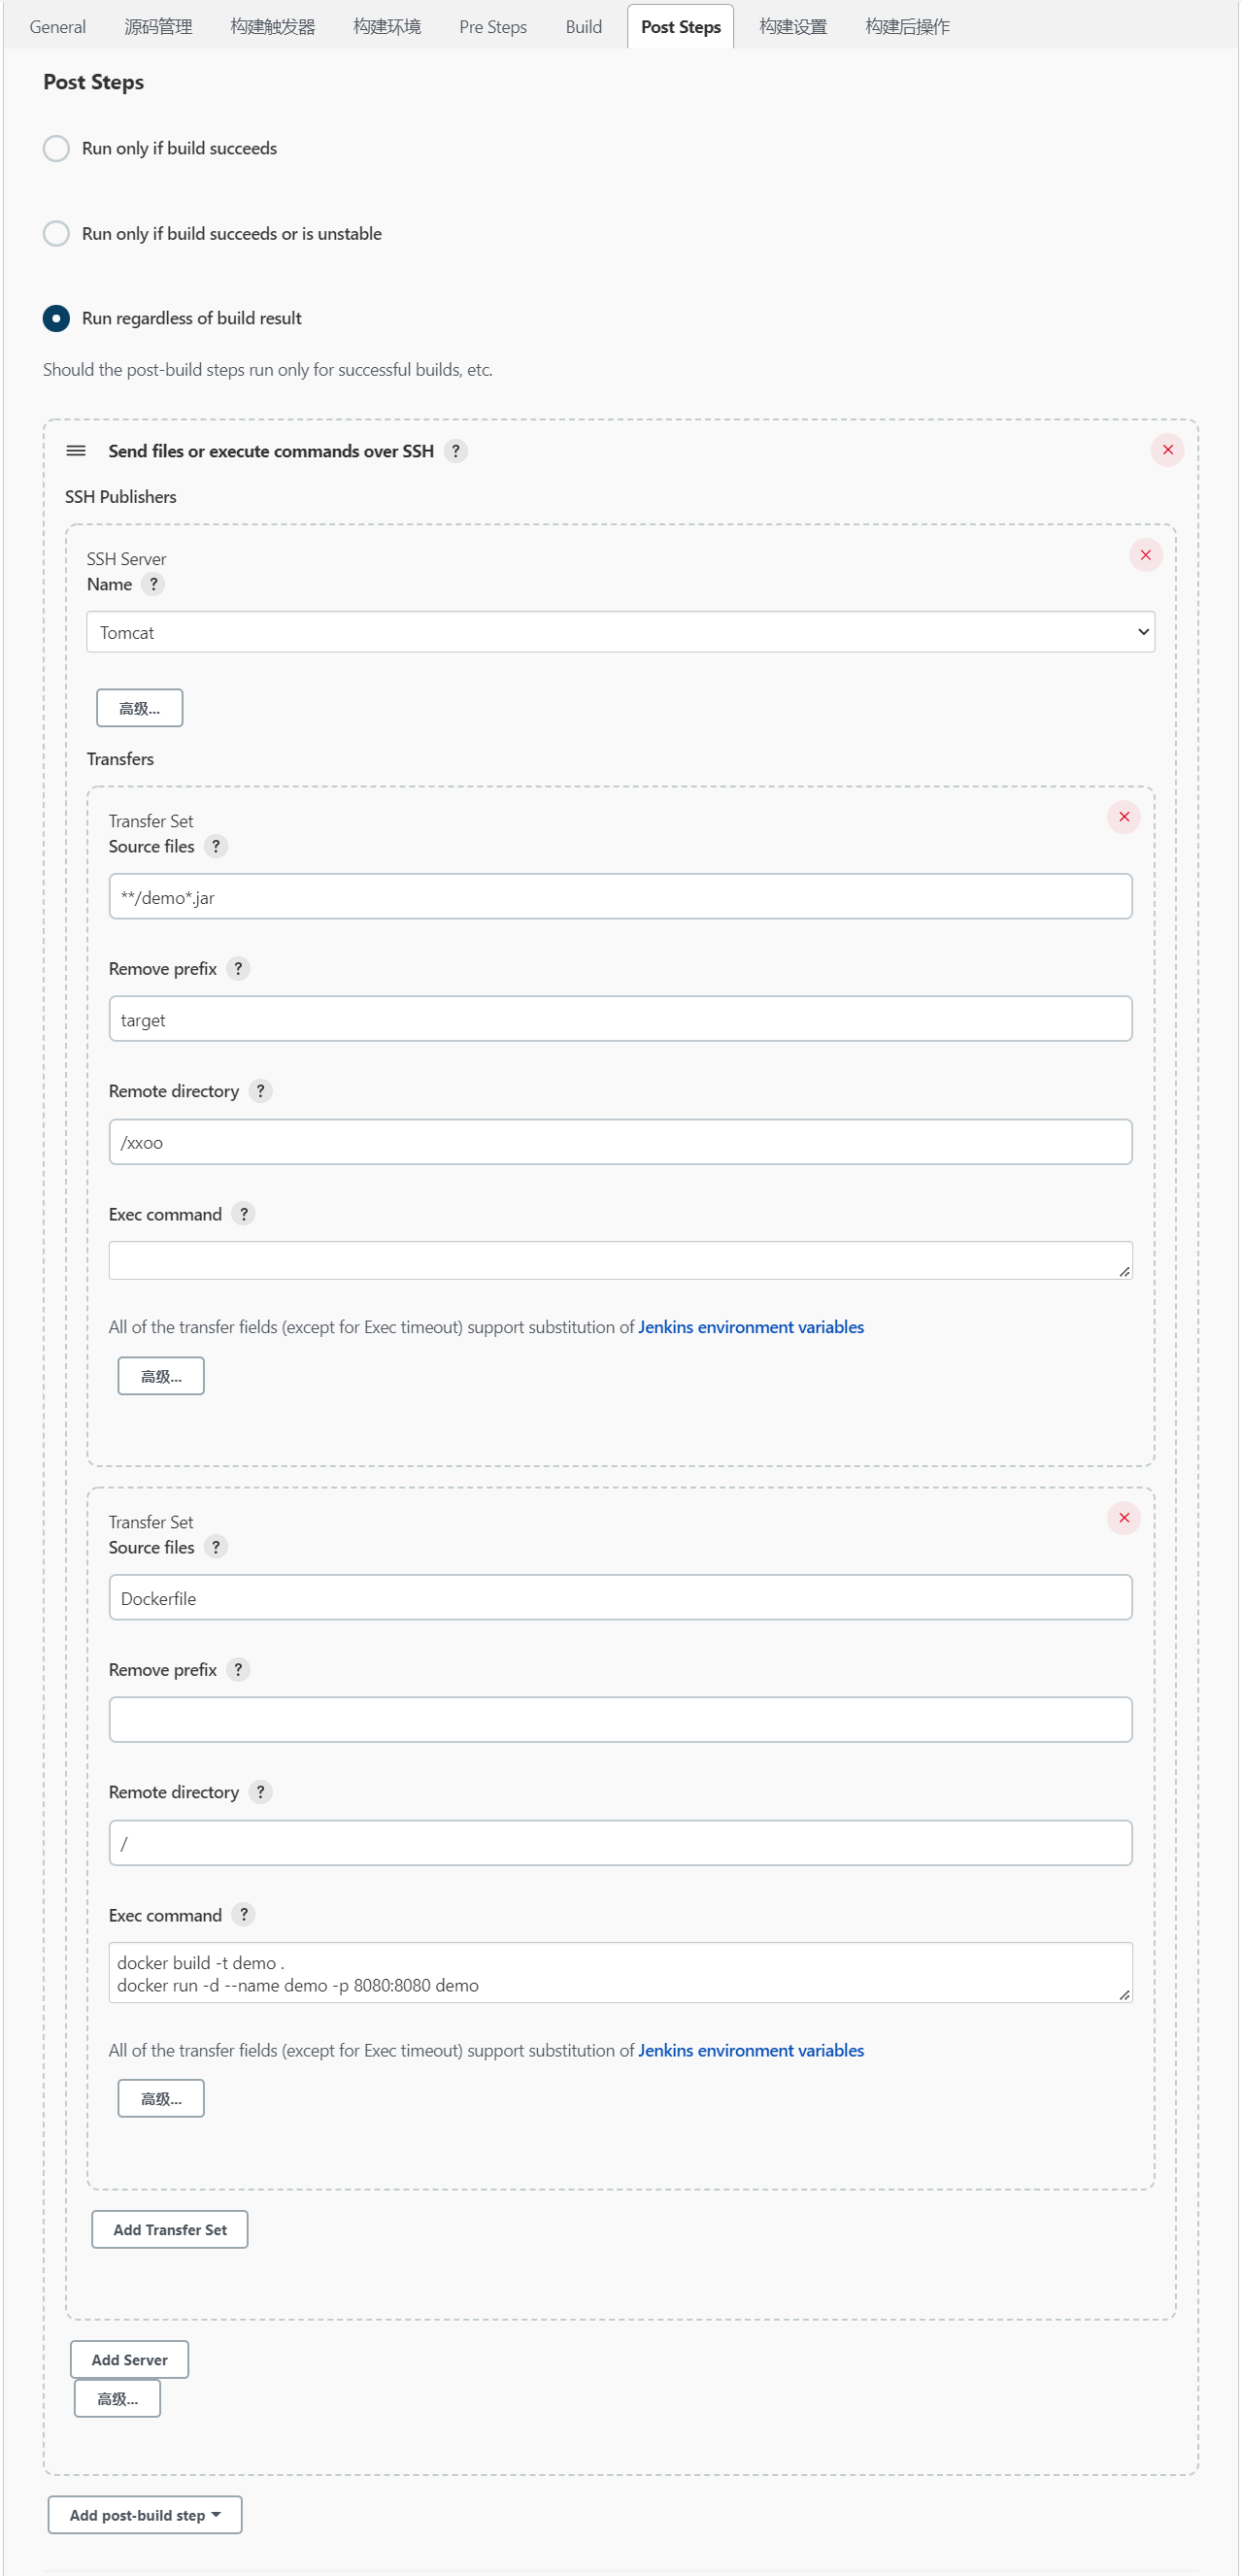Delete the Dockerfile Transfer Set
This screenshot has width=1242, height=2576.
(1123, 1518)
